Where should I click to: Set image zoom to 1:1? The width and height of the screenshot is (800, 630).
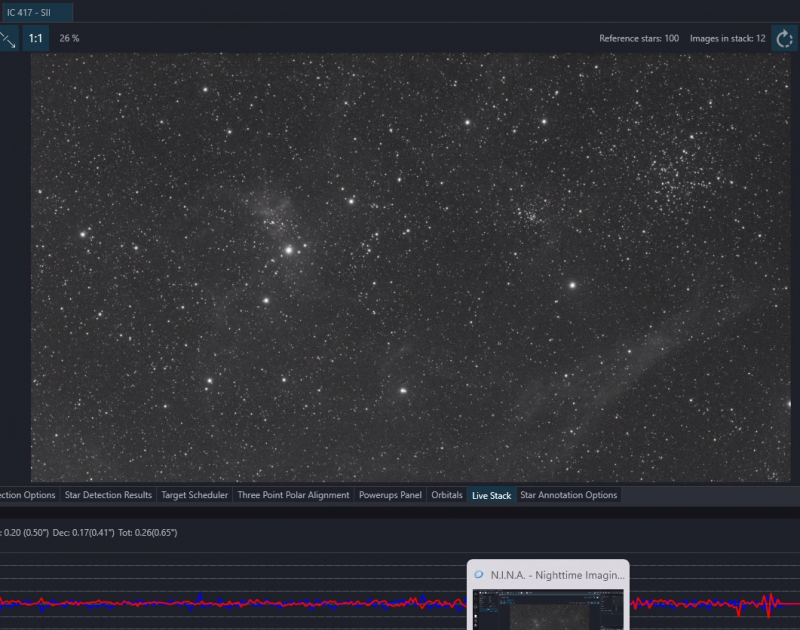35,39
